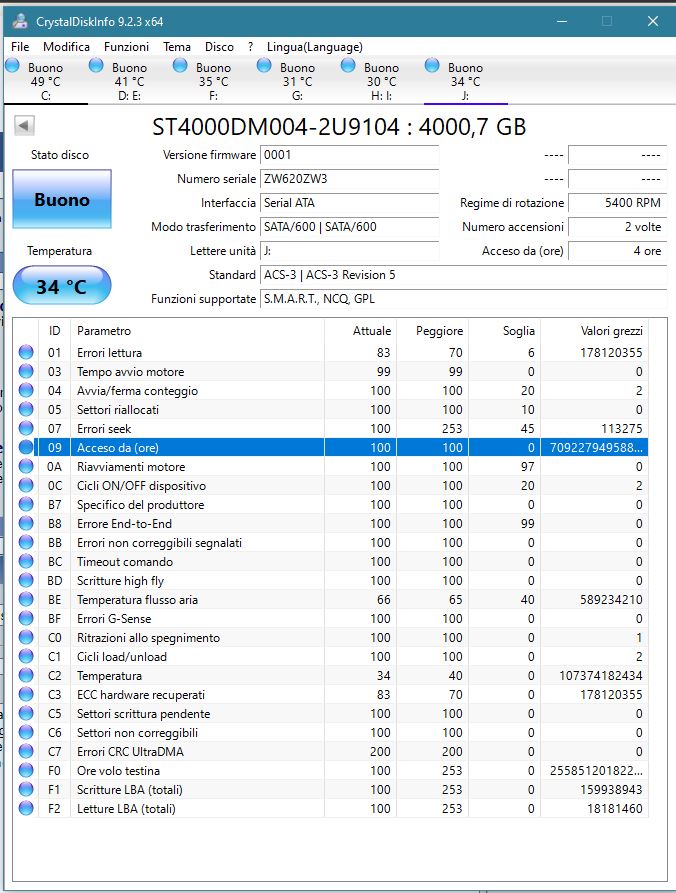Click the status icon for Avvia/ferma conteggio
This screenshot has width=676, height=893.
[x=26, y=390]
